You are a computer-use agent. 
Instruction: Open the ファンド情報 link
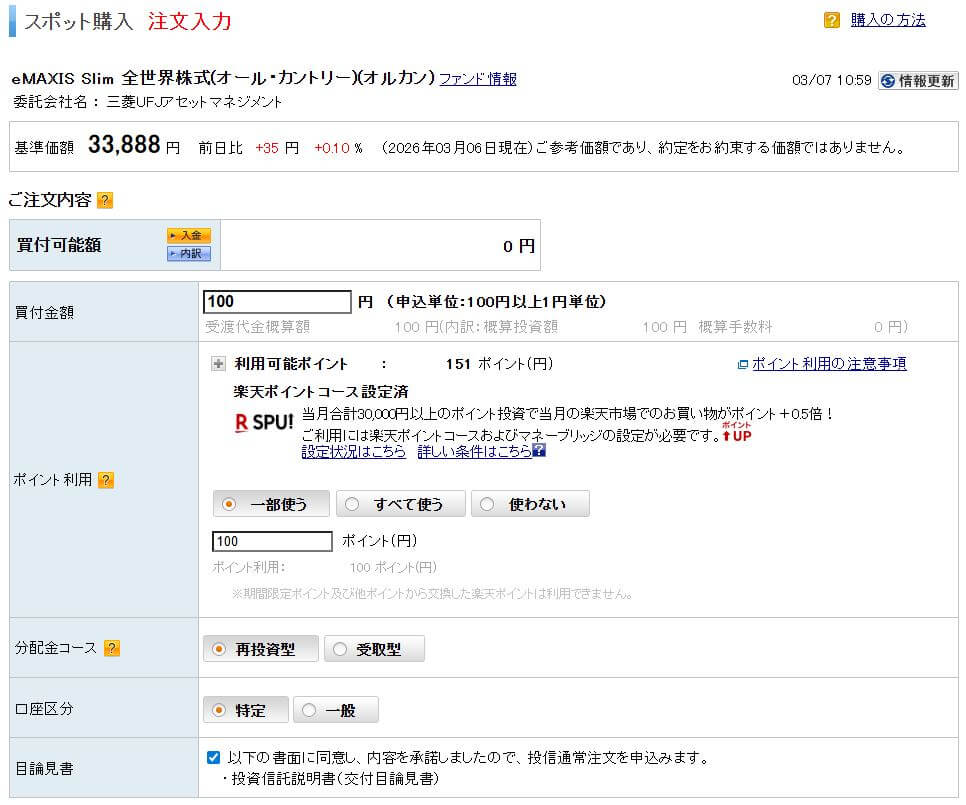478,79
